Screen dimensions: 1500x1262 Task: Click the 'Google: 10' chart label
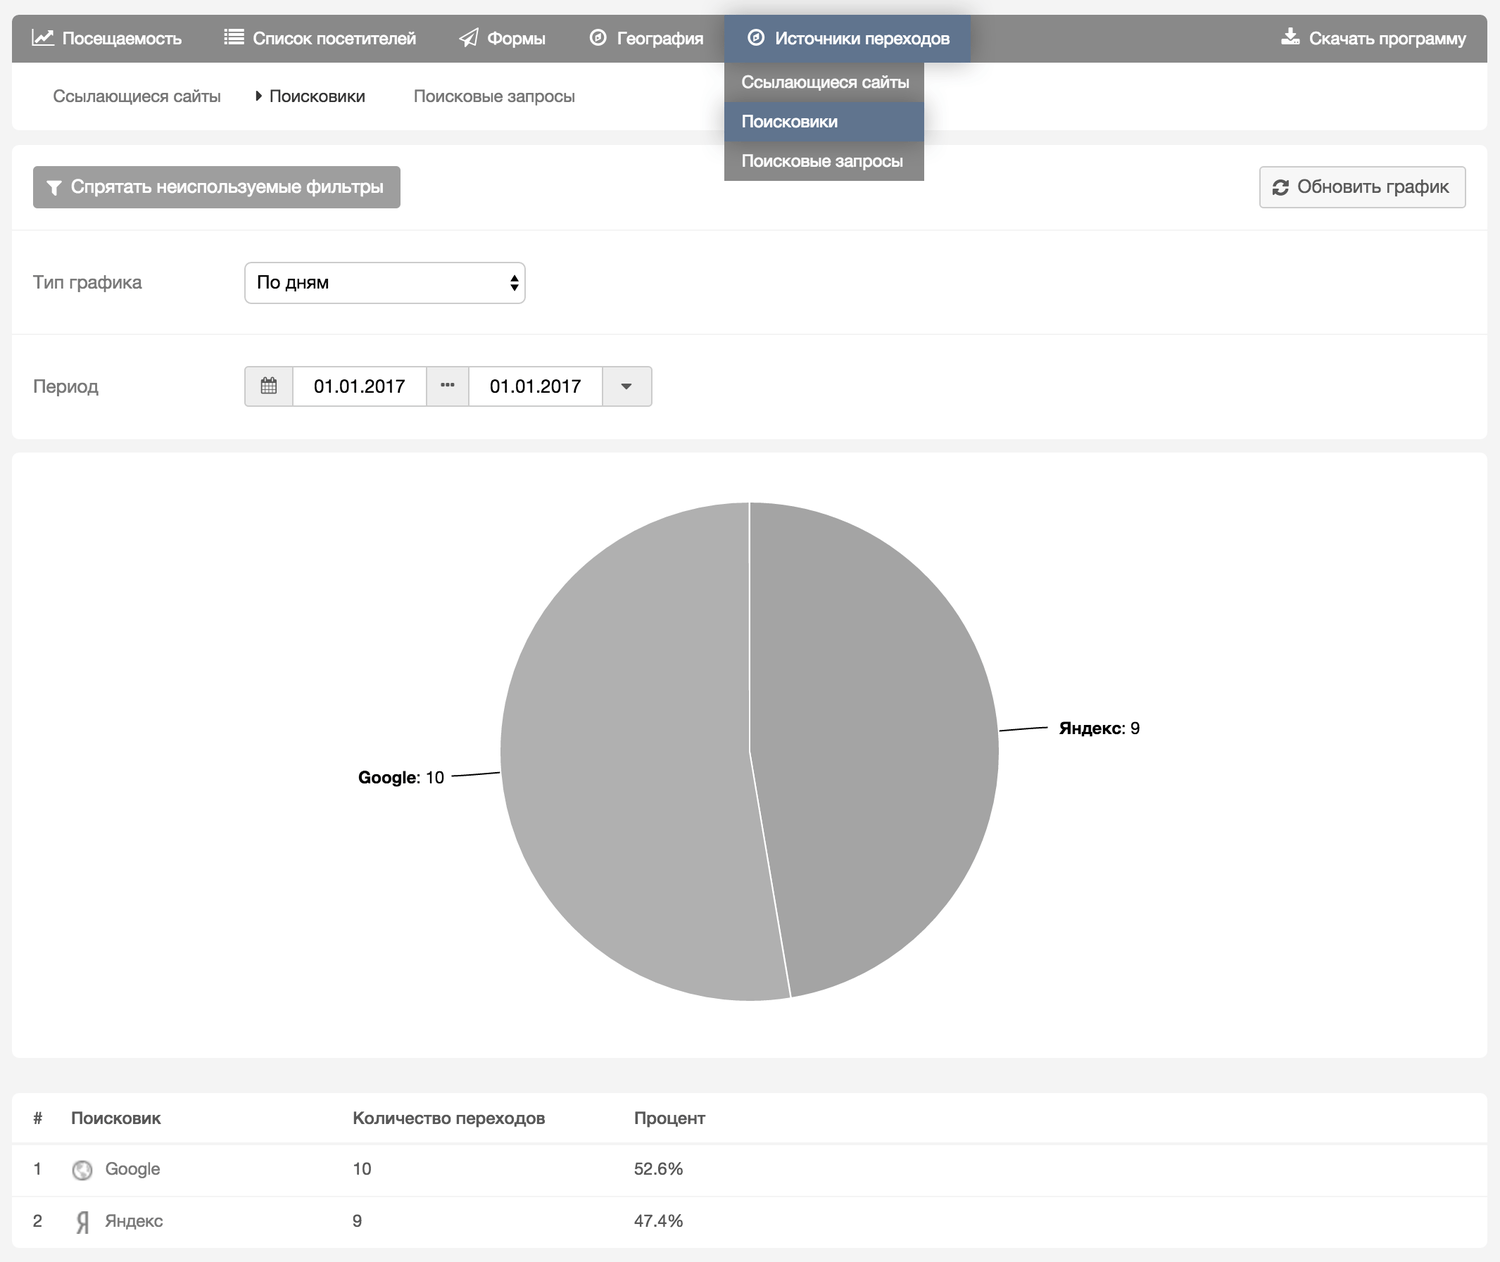tap(401, 777)
